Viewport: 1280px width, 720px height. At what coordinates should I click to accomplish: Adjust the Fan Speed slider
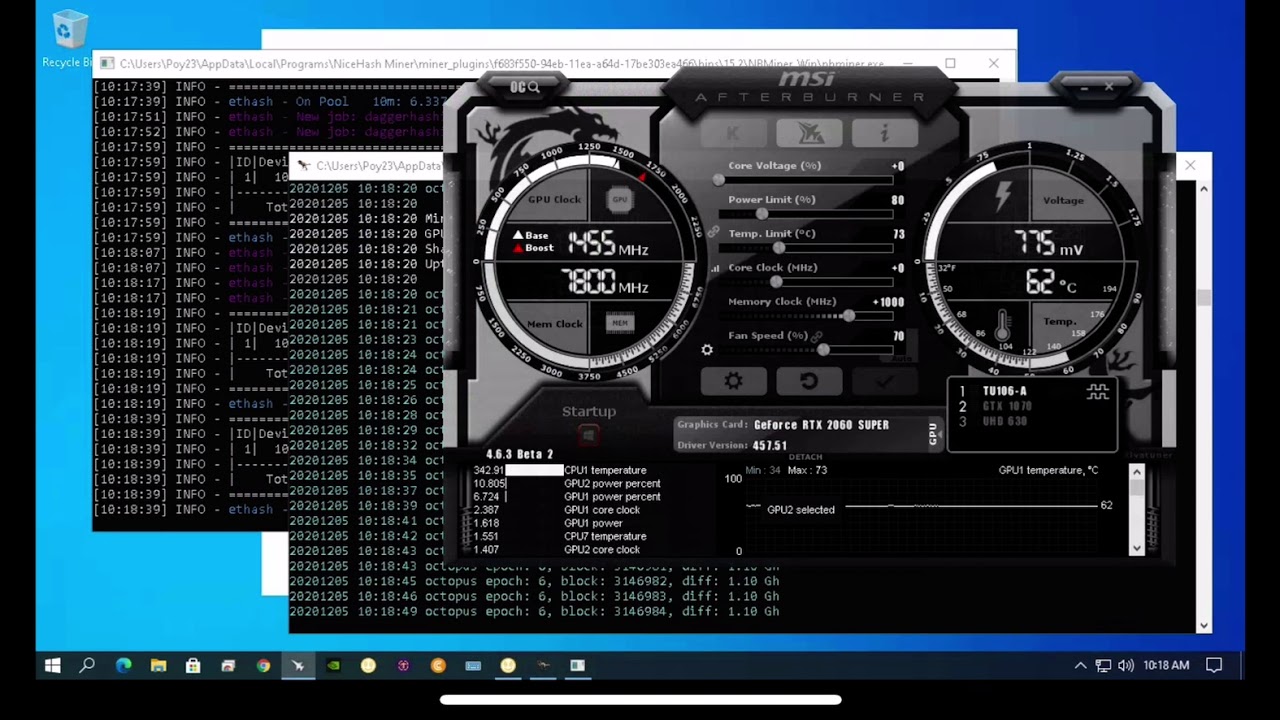806,350
